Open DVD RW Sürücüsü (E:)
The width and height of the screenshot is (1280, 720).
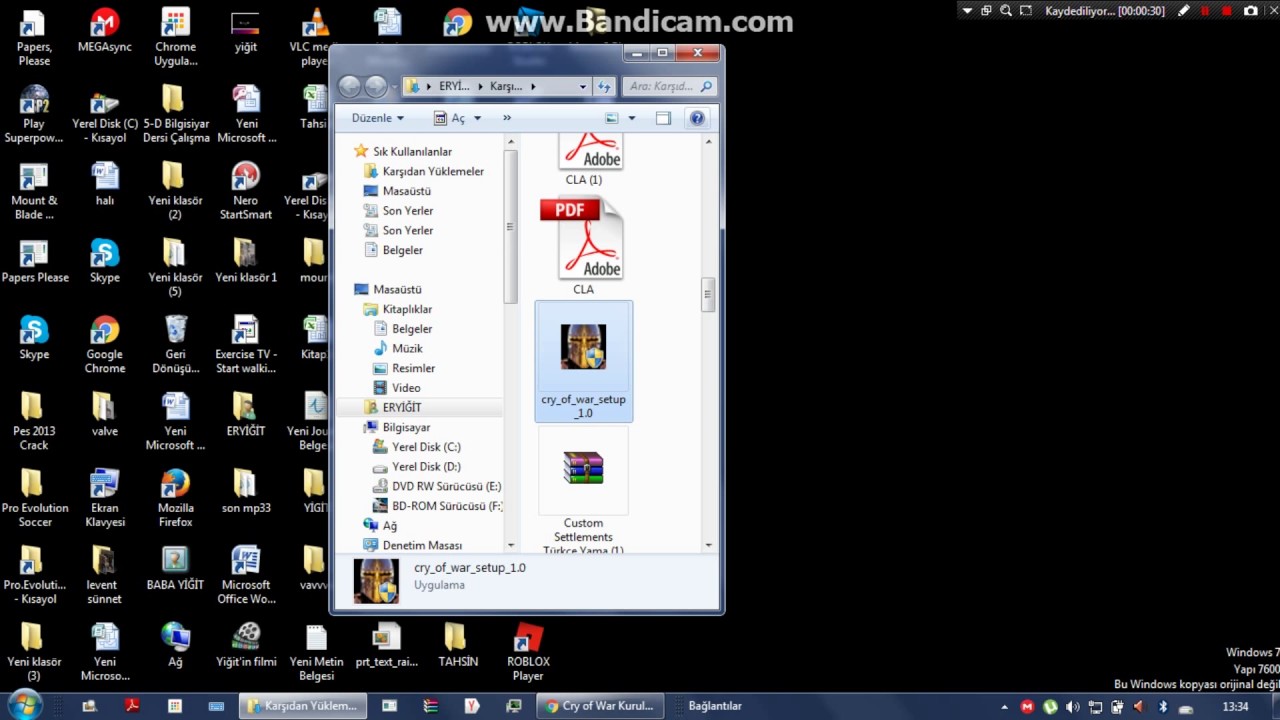click(x=446, y=486)
